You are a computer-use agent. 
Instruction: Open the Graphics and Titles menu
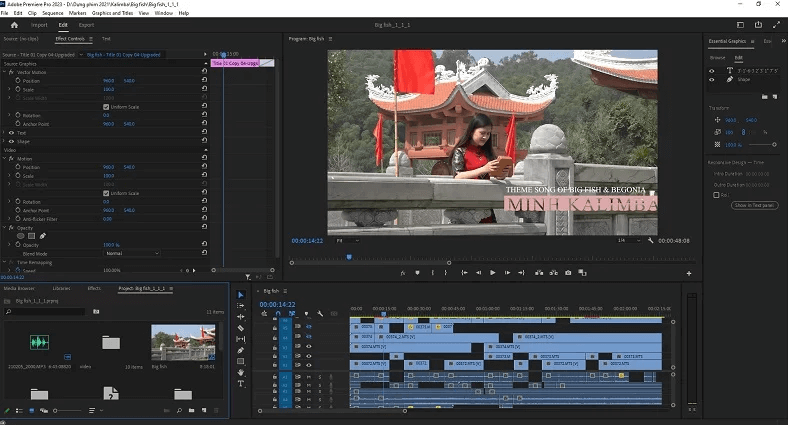coord(113,13)
